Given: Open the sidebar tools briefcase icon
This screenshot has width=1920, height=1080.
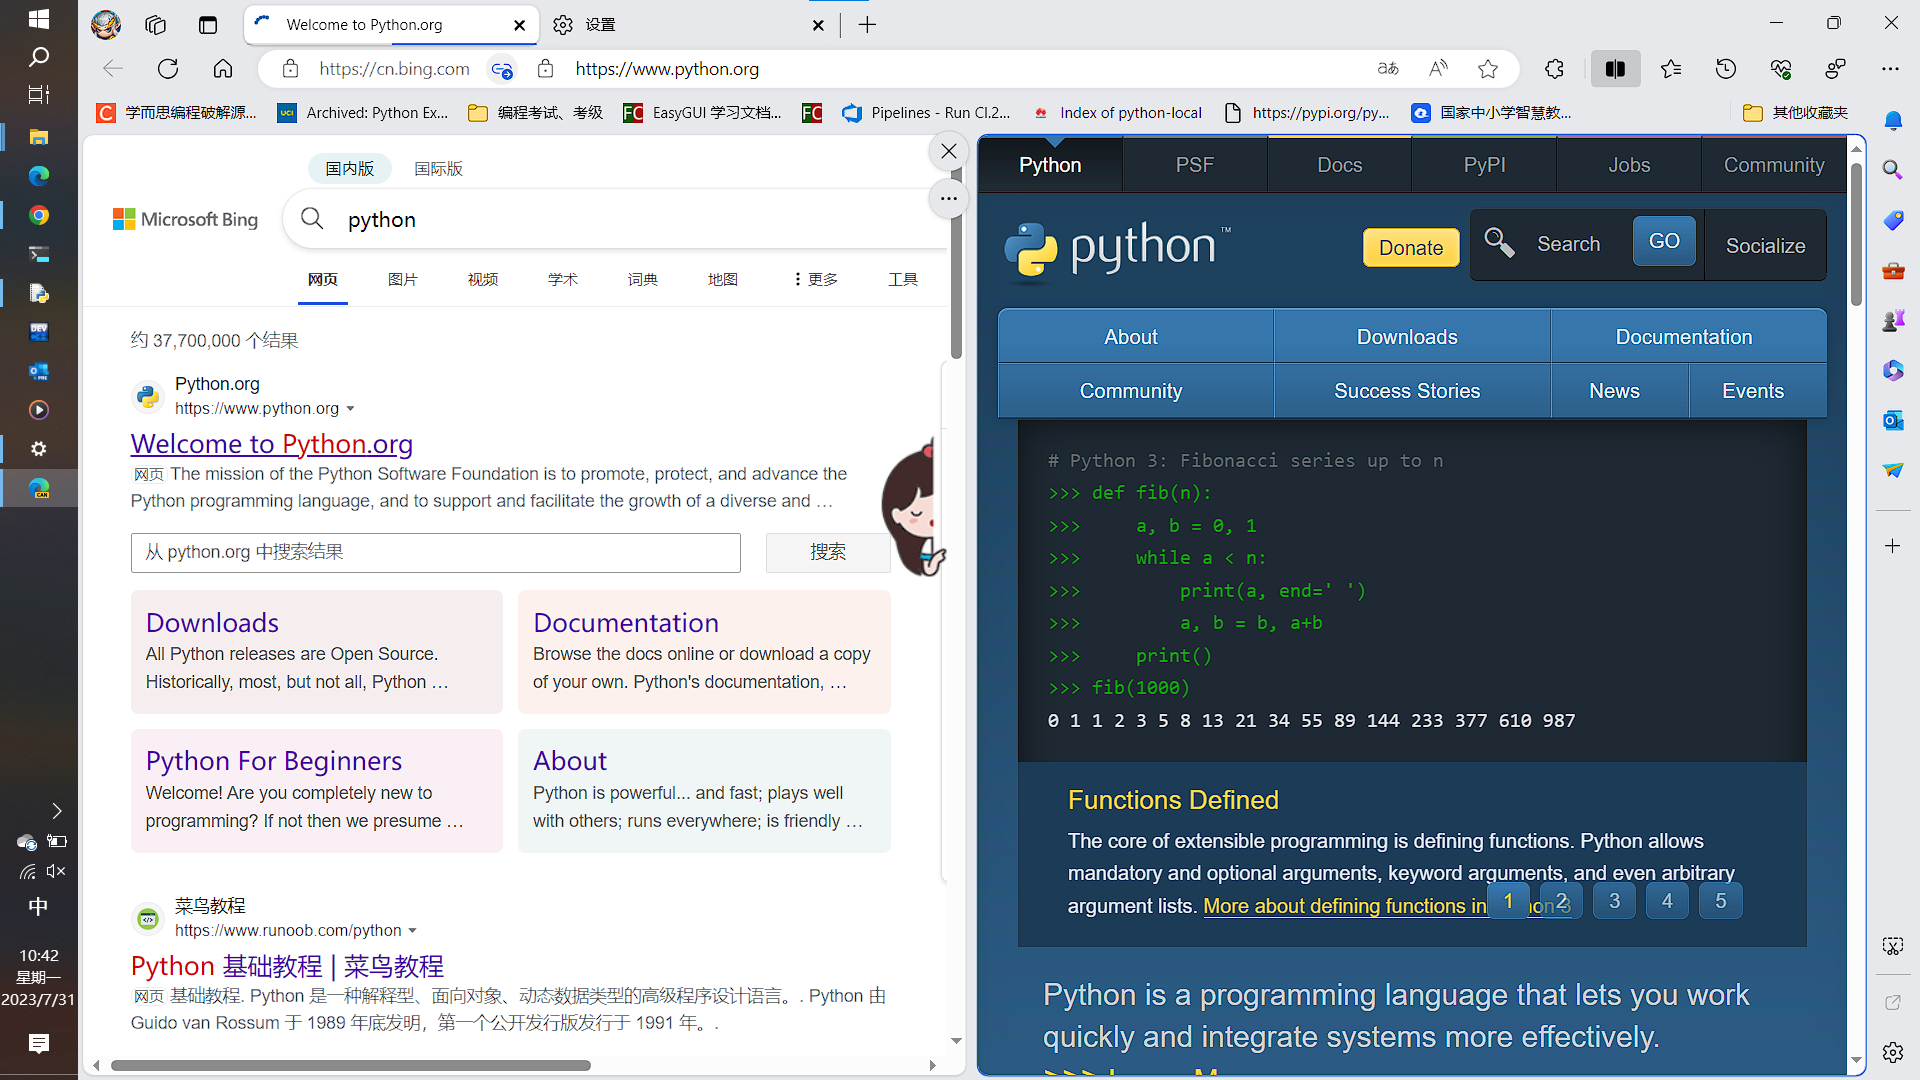Looking at the screenshot, I should [1893, 270].
